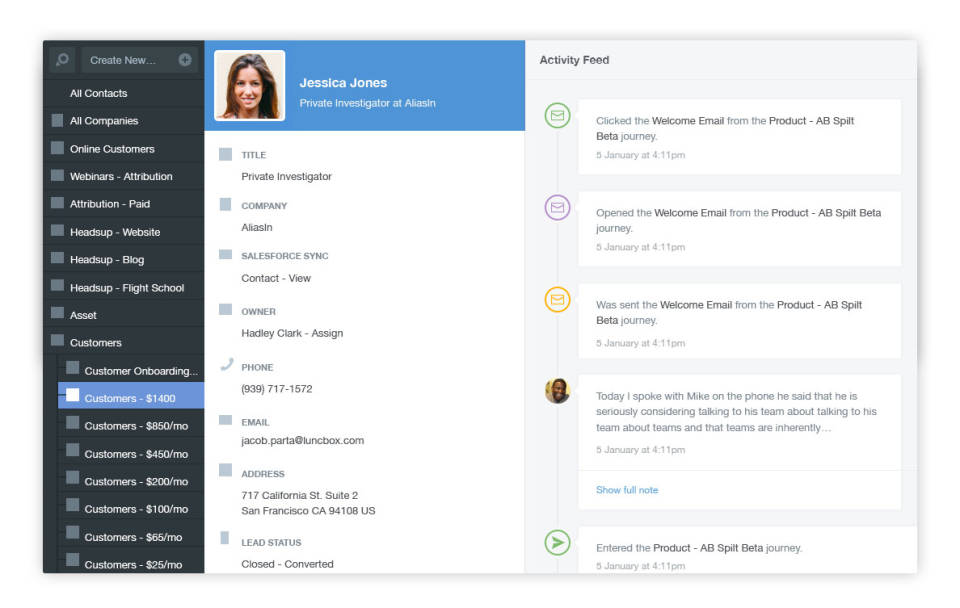The height and width of the screenshot is (608, 960).
Task: Click the purple opened-email icon
Action: (x=557, y=208)
